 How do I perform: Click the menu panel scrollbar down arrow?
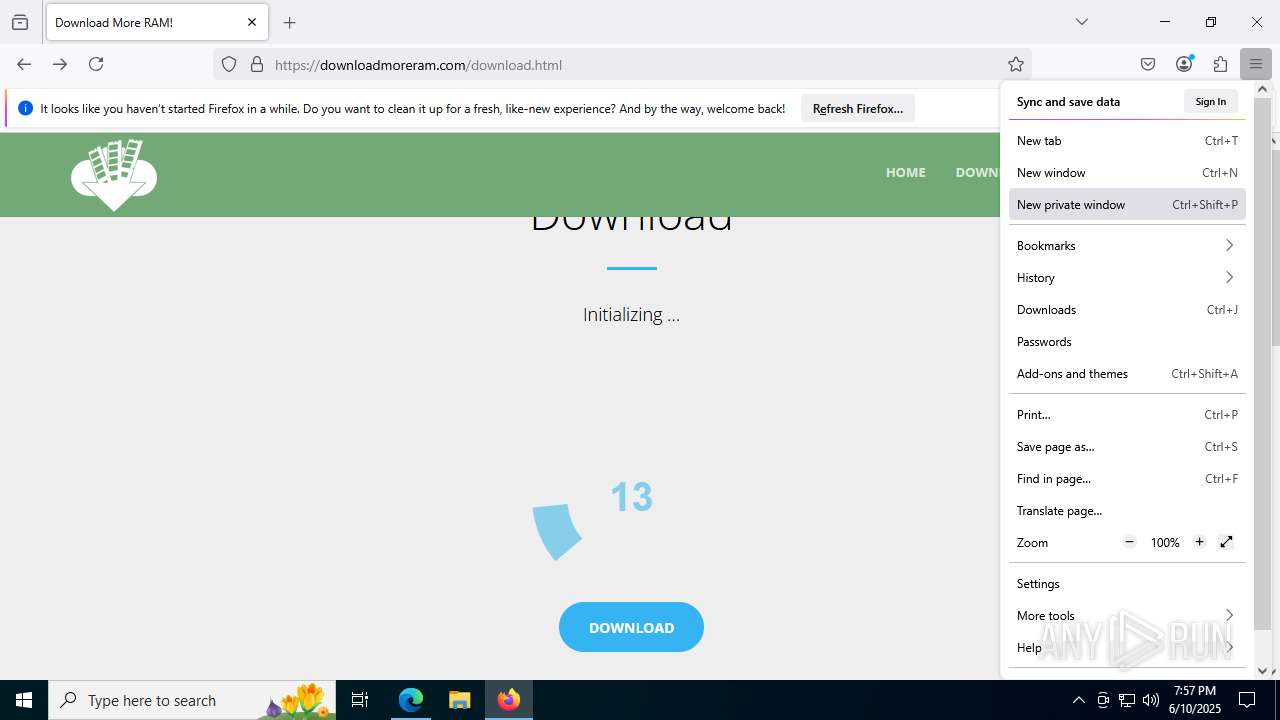pos(1262,671)
